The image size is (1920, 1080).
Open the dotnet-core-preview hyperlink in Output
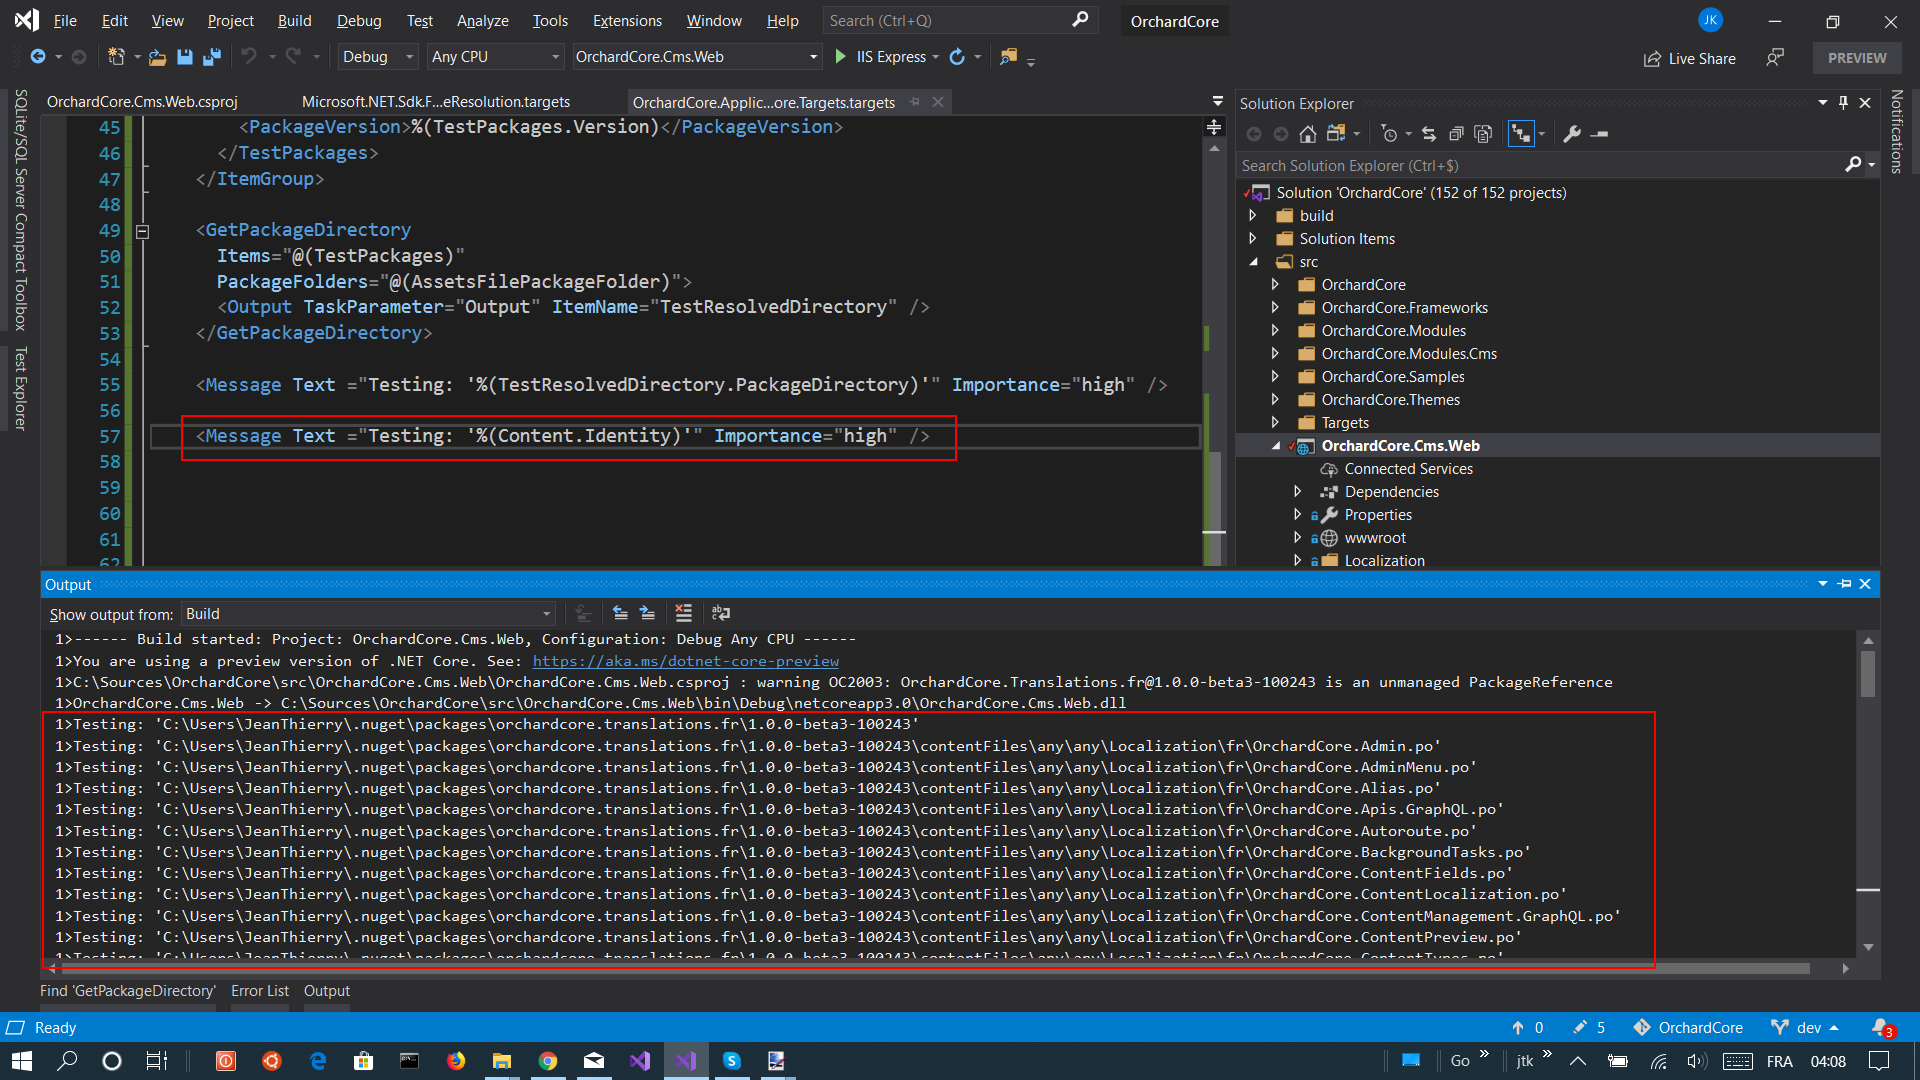pos(686,661)
